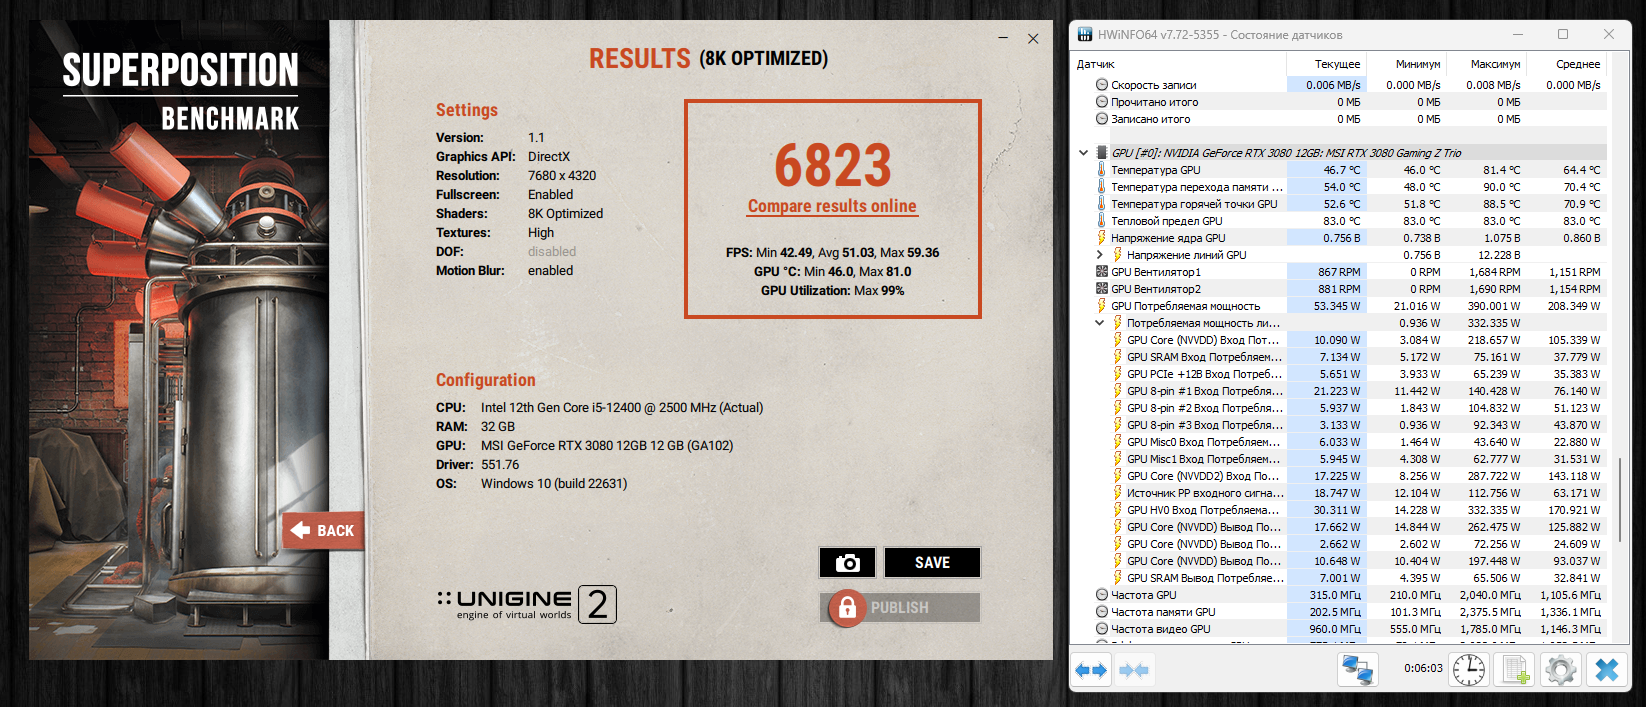
Task: Click lightning icon beside Напряжение ядра GPU
Action: 1102,238
